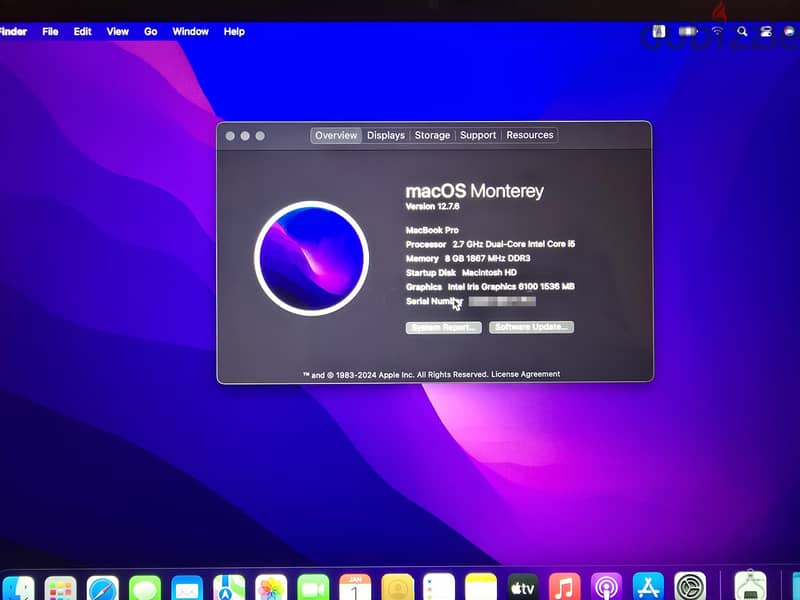Open Calendar in the dock
Screen dimensions: 800x600
click(x=355, y=588)
